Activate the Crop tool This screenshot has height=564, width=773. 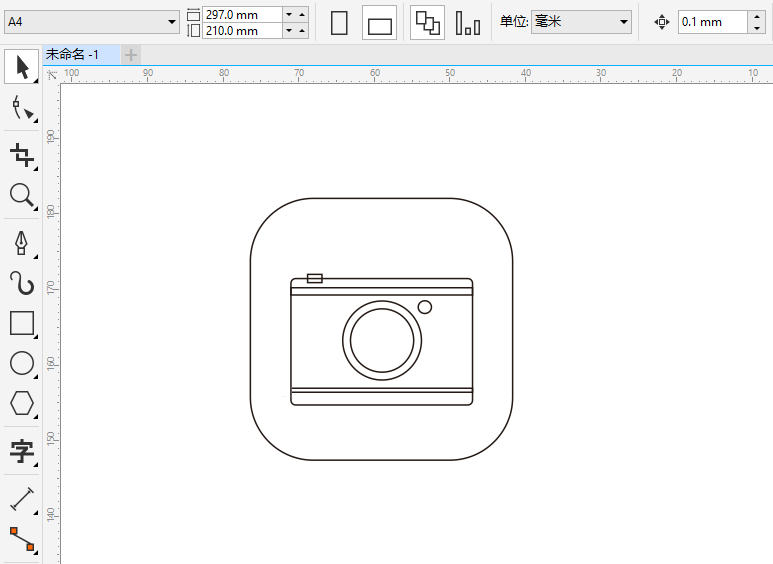coord(21,154)
